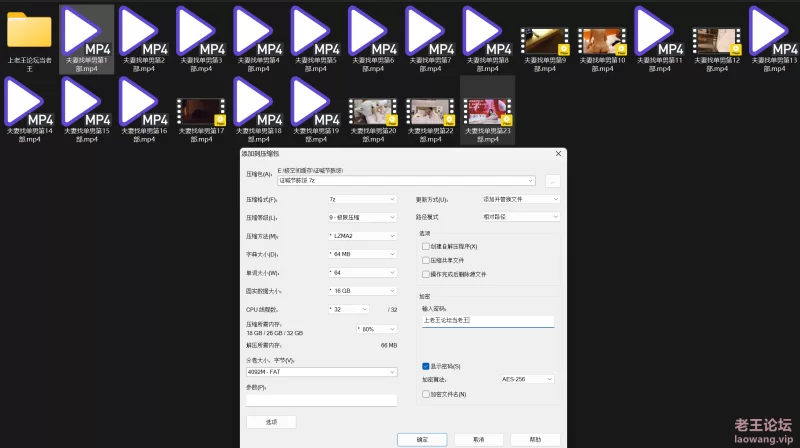Open the yellow folder icon

point(29,32)
